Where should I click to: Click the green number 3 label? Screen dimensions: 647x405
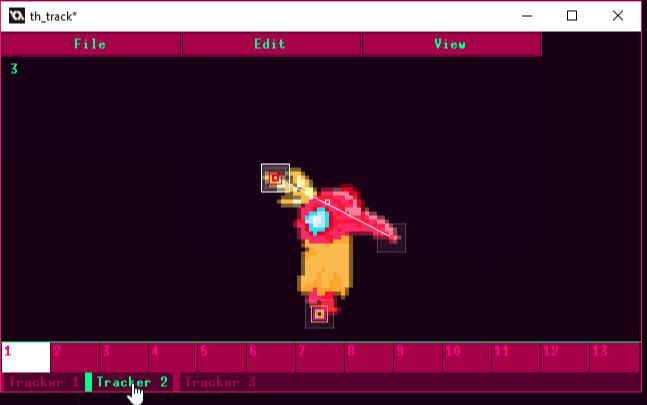pyautogui.click(x=14, y=69)
